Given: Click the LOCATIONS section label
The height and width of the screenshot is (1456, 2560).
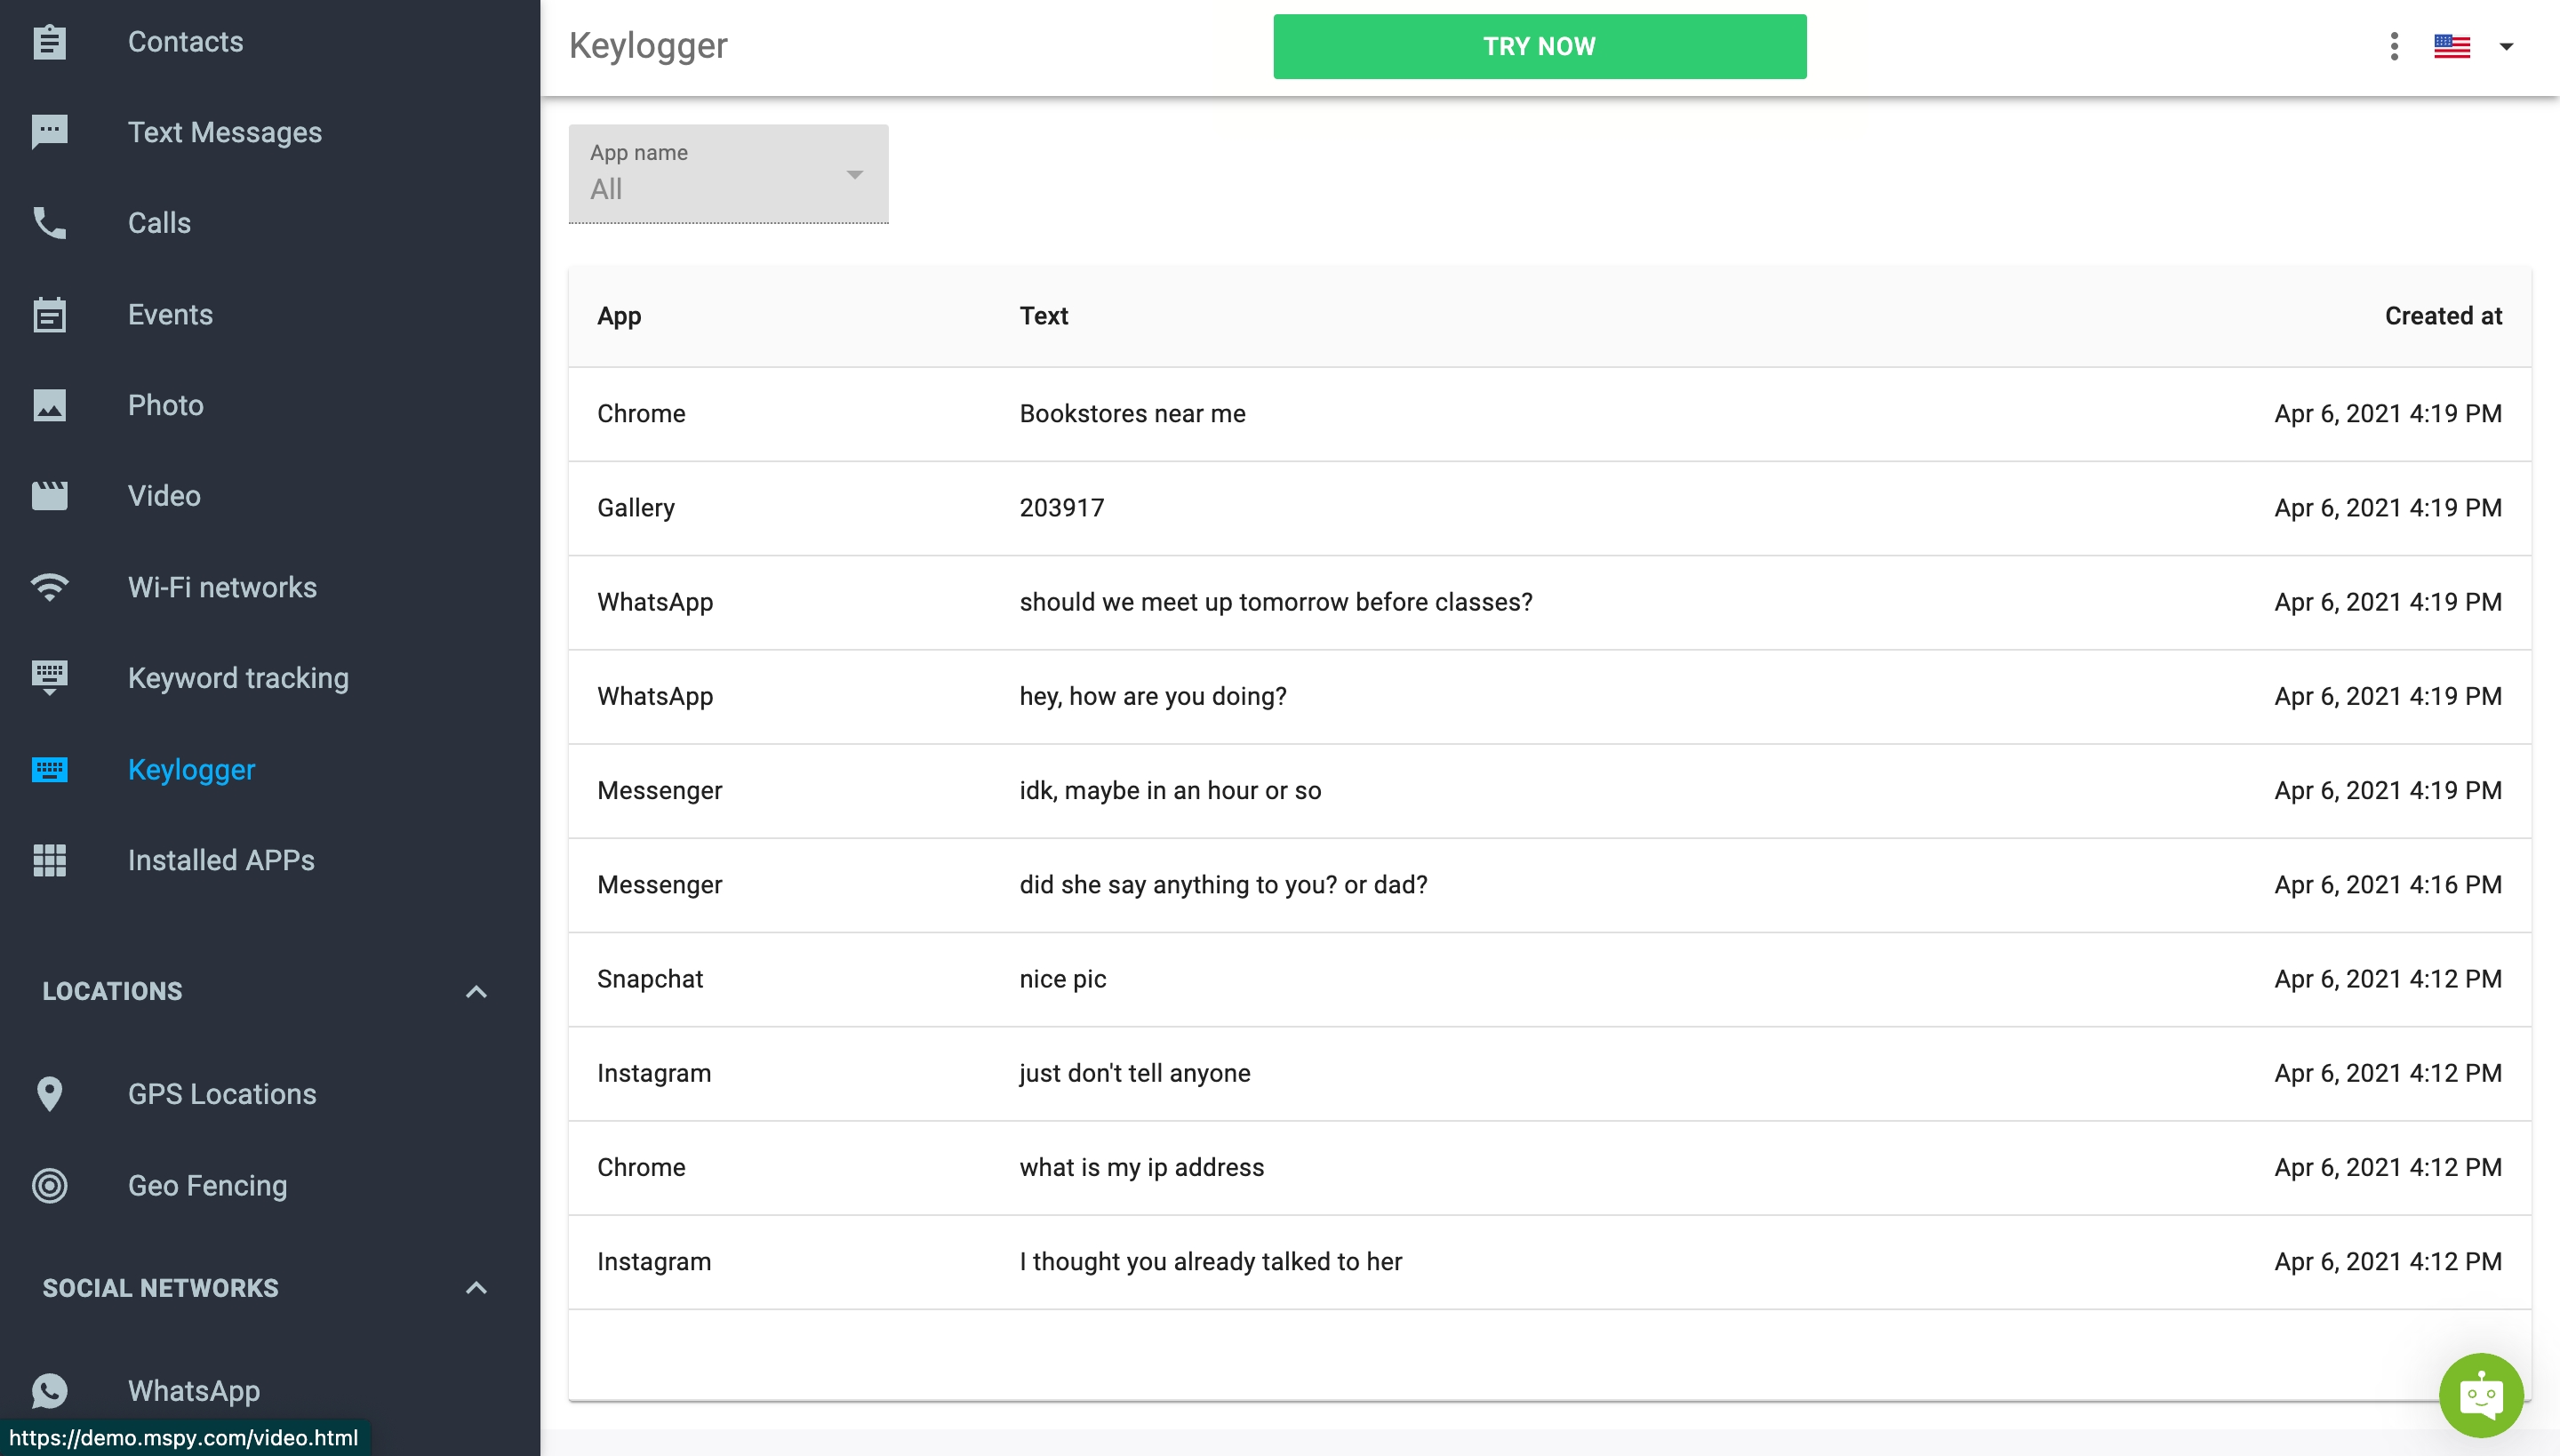Looking at the screenshot, I should 112,991.
